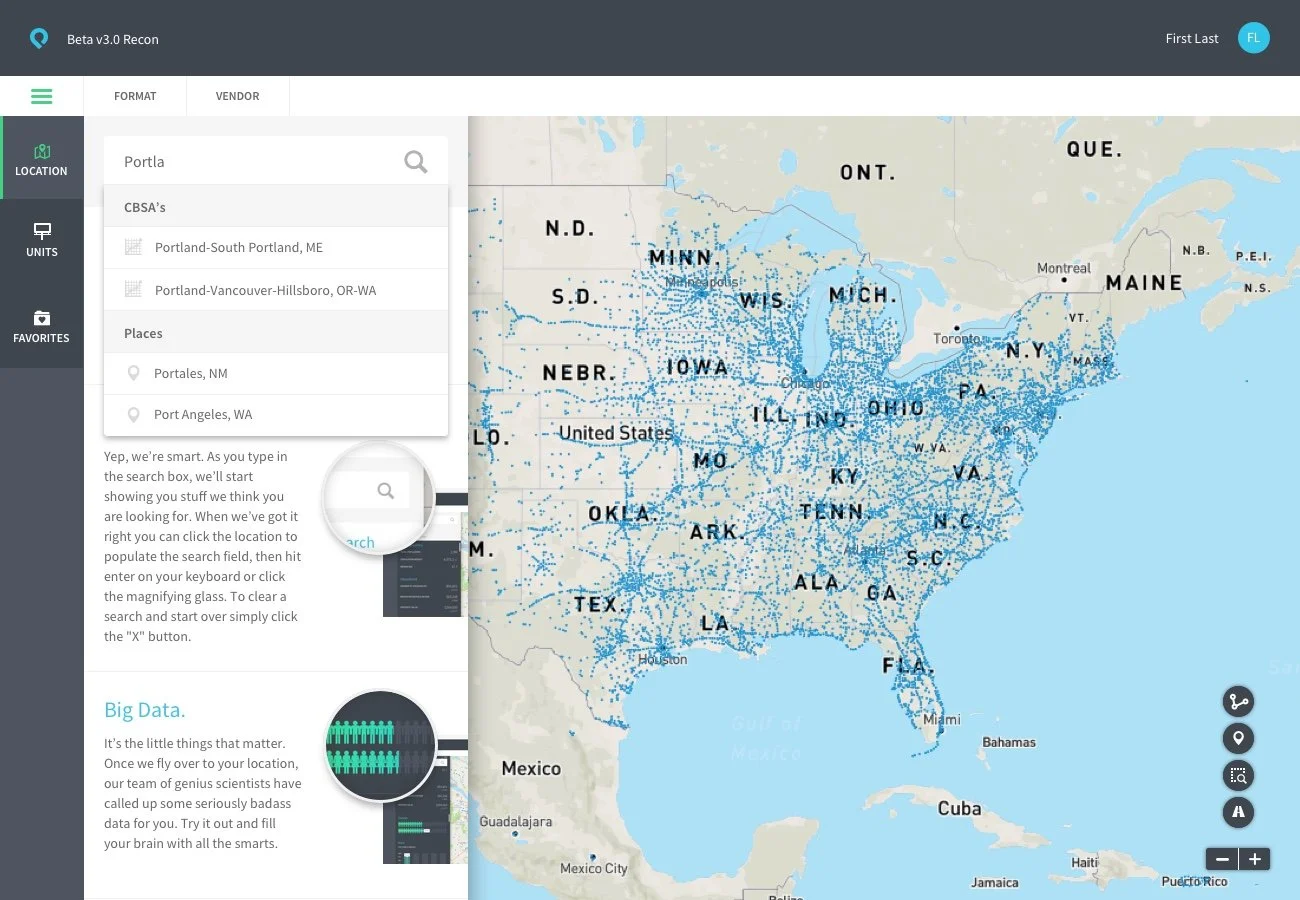The image size is (1300, 900).
Task: Switch to the FORMAT tab
Action: pos(135,95)
